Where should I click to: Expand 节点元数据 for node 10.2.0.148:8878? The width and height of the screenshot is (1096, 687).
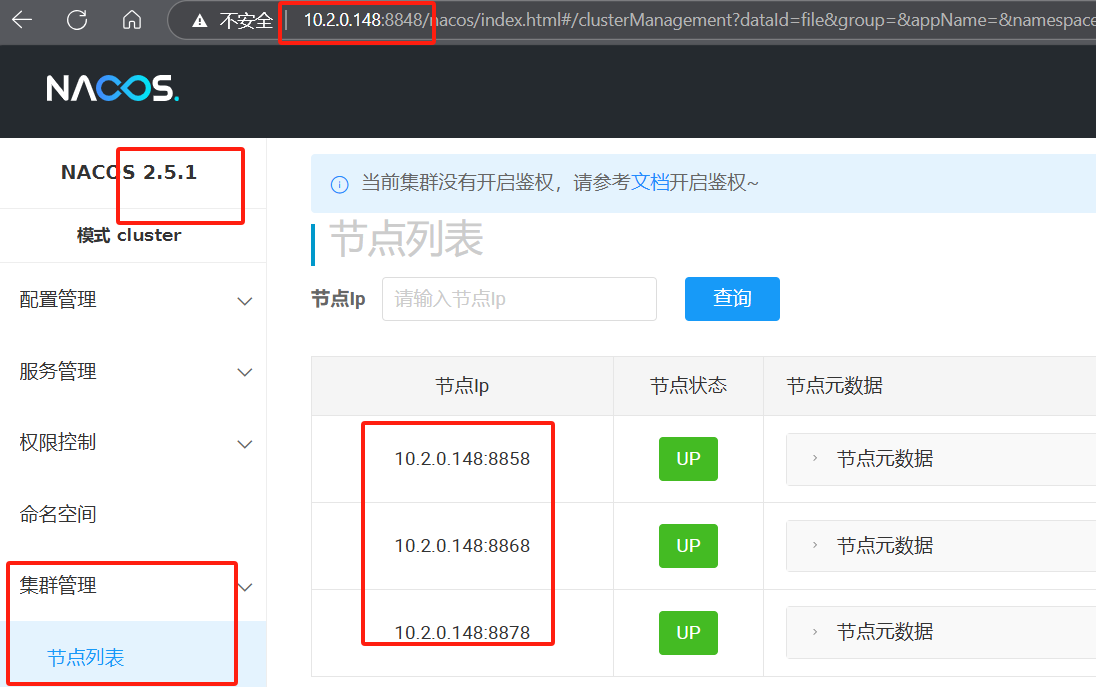click(x=815, y=632)
